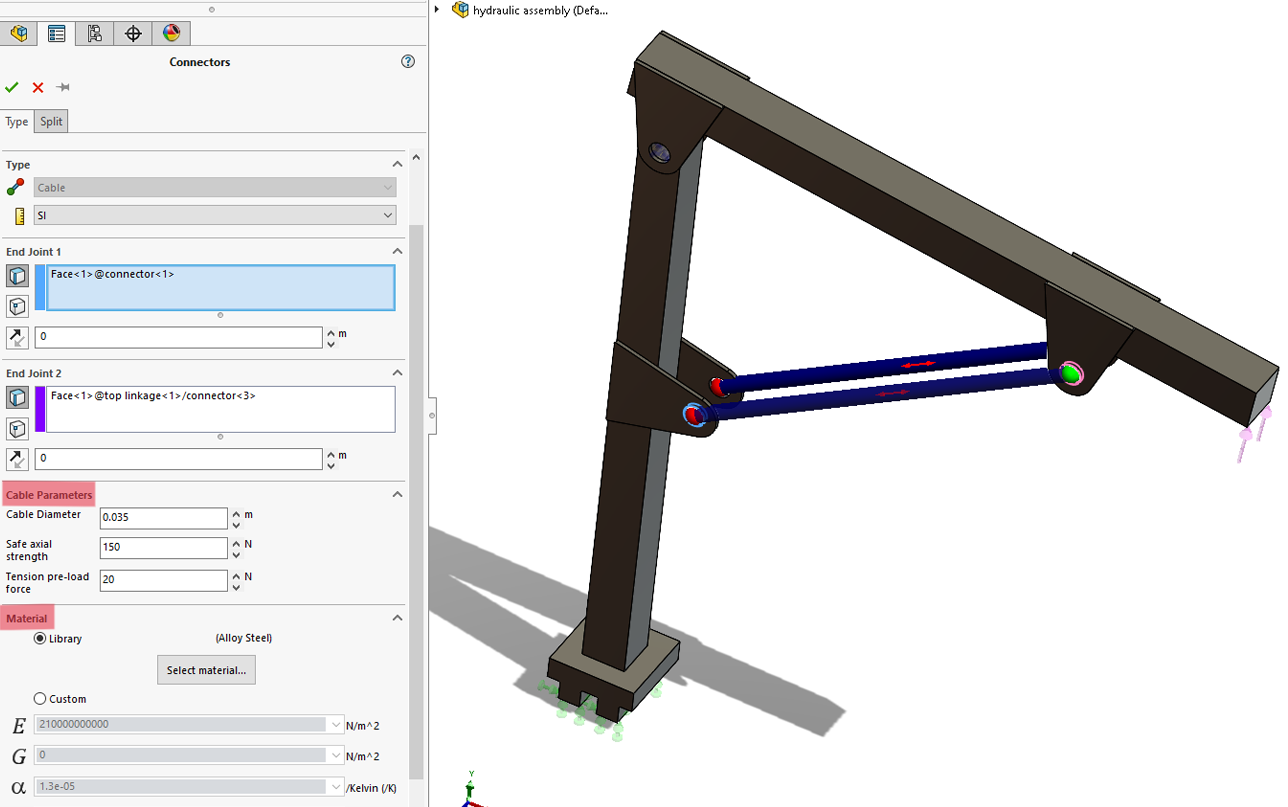Open the FeatureManager design tree tab icon
This screenshot has height=807, width=1288.
tap(18, 33)
